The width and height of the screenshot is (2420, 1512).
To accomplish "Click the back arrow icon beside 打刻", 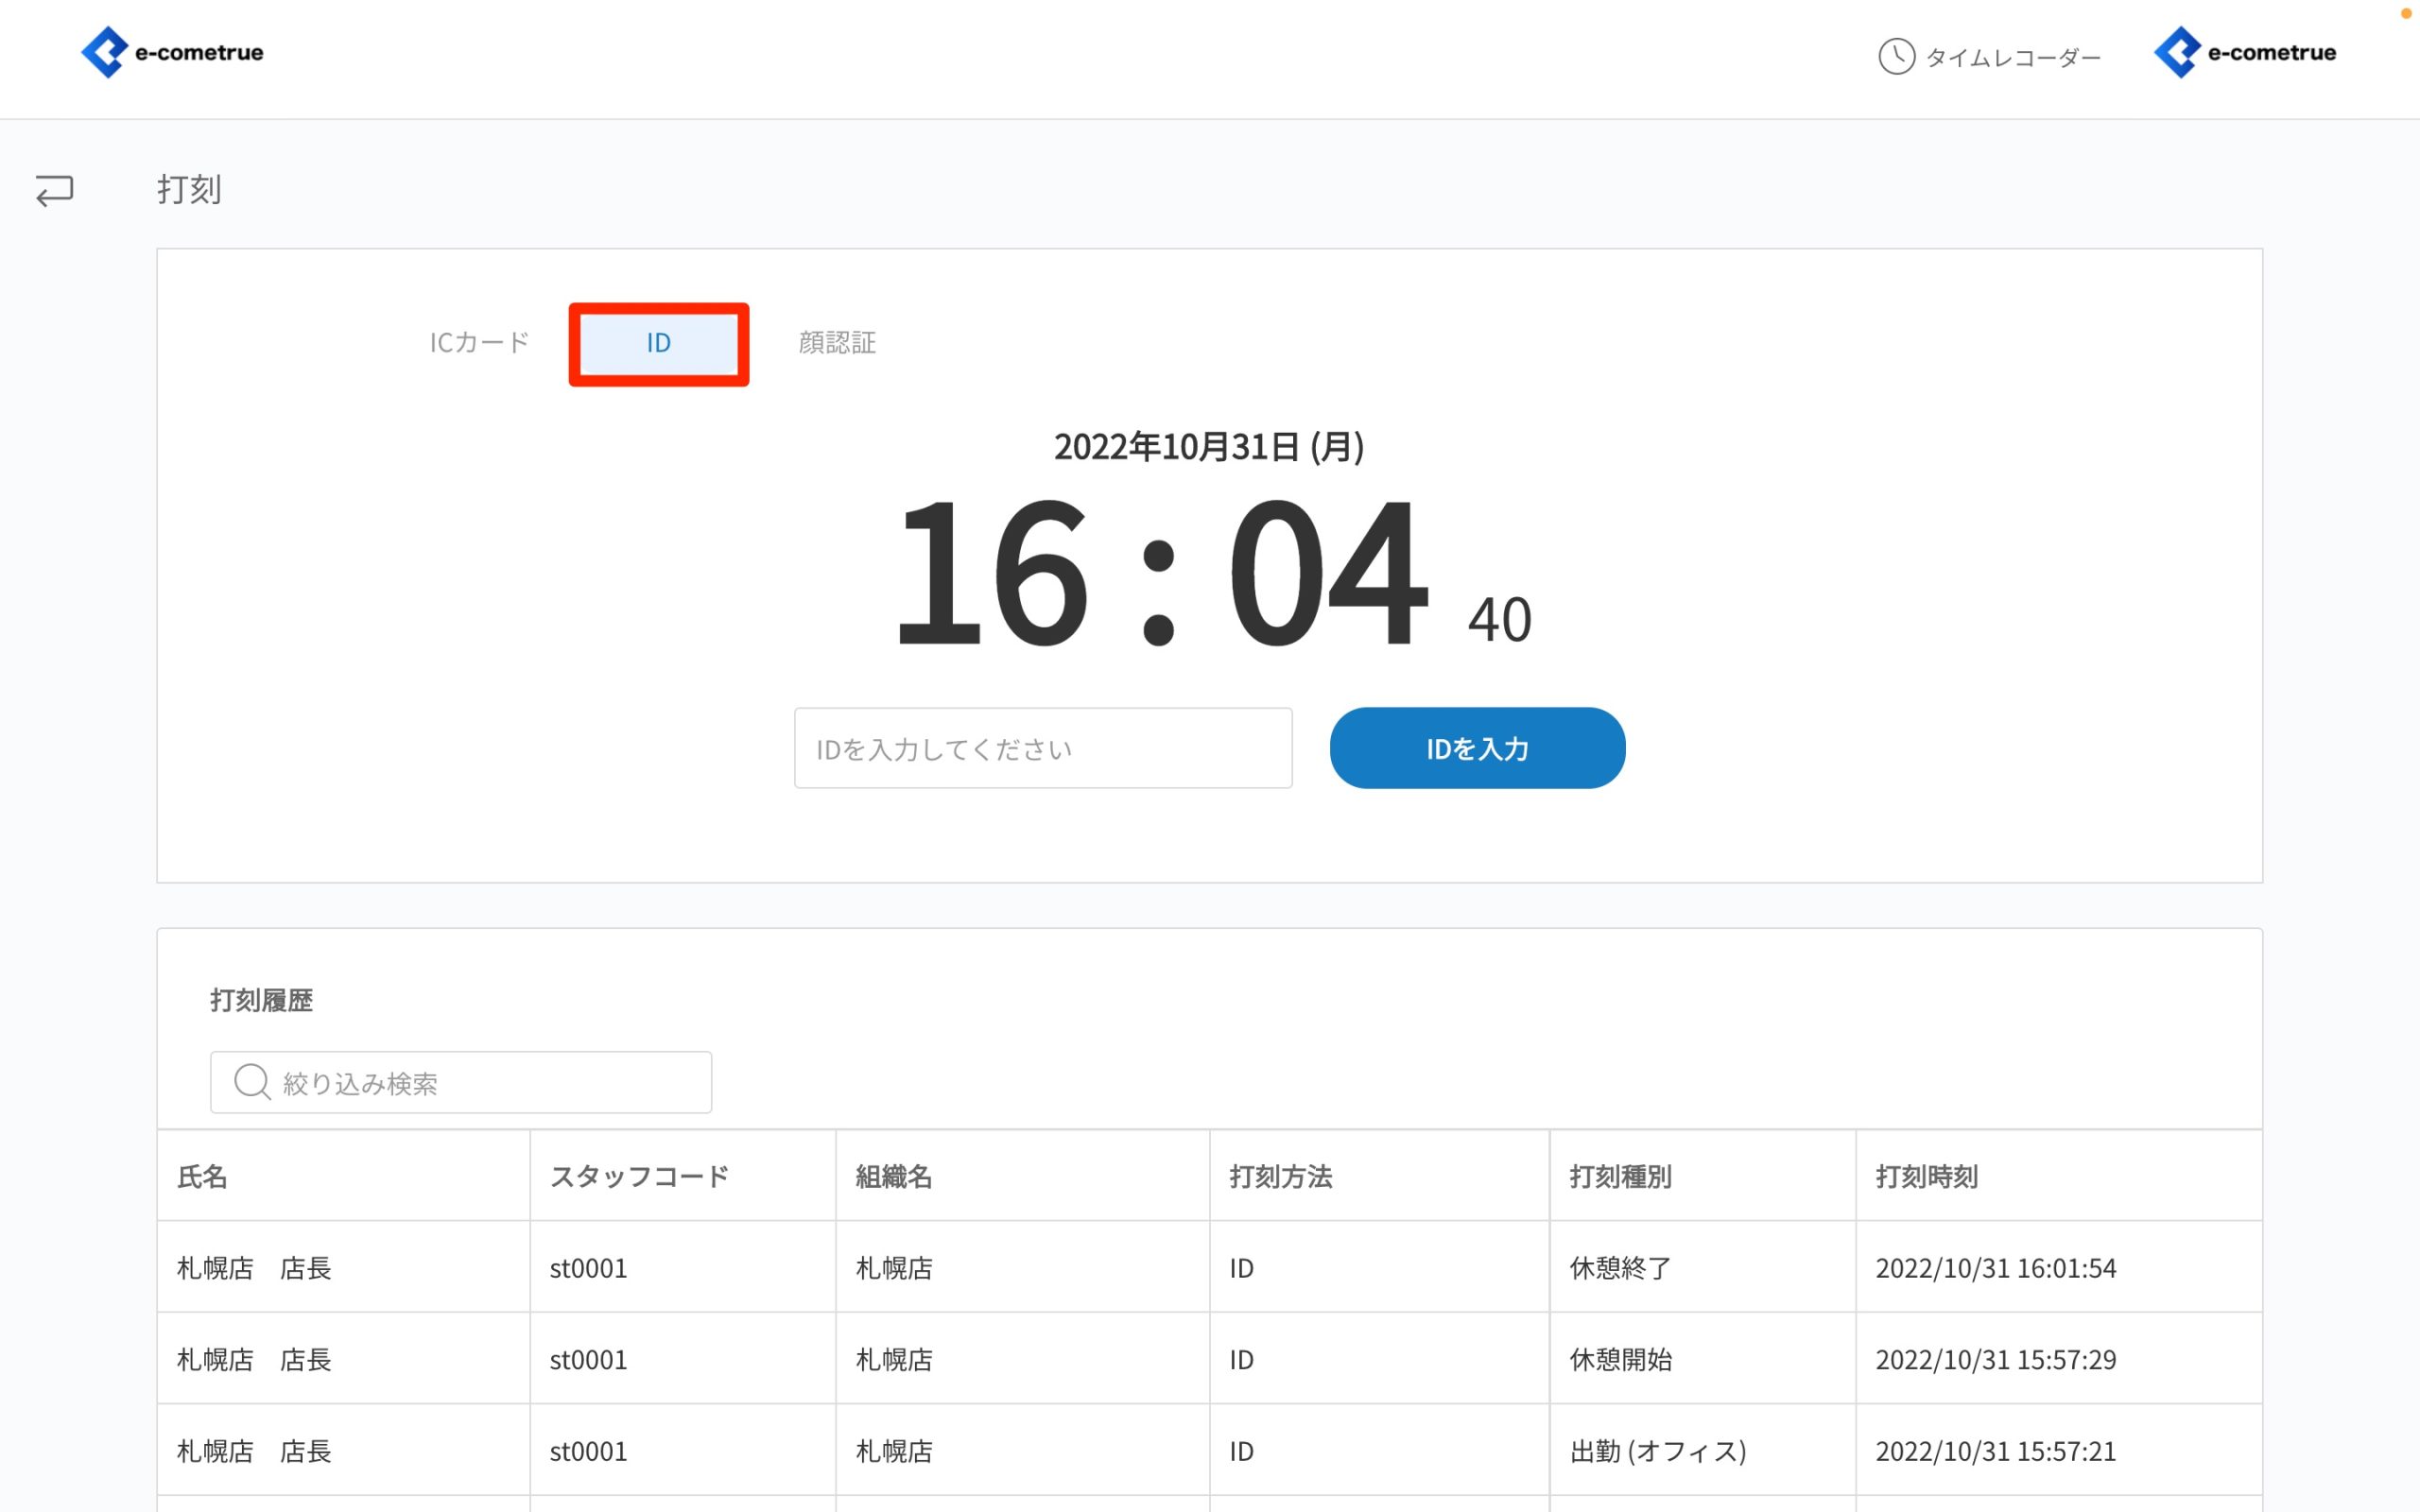I will coord(54,190).
